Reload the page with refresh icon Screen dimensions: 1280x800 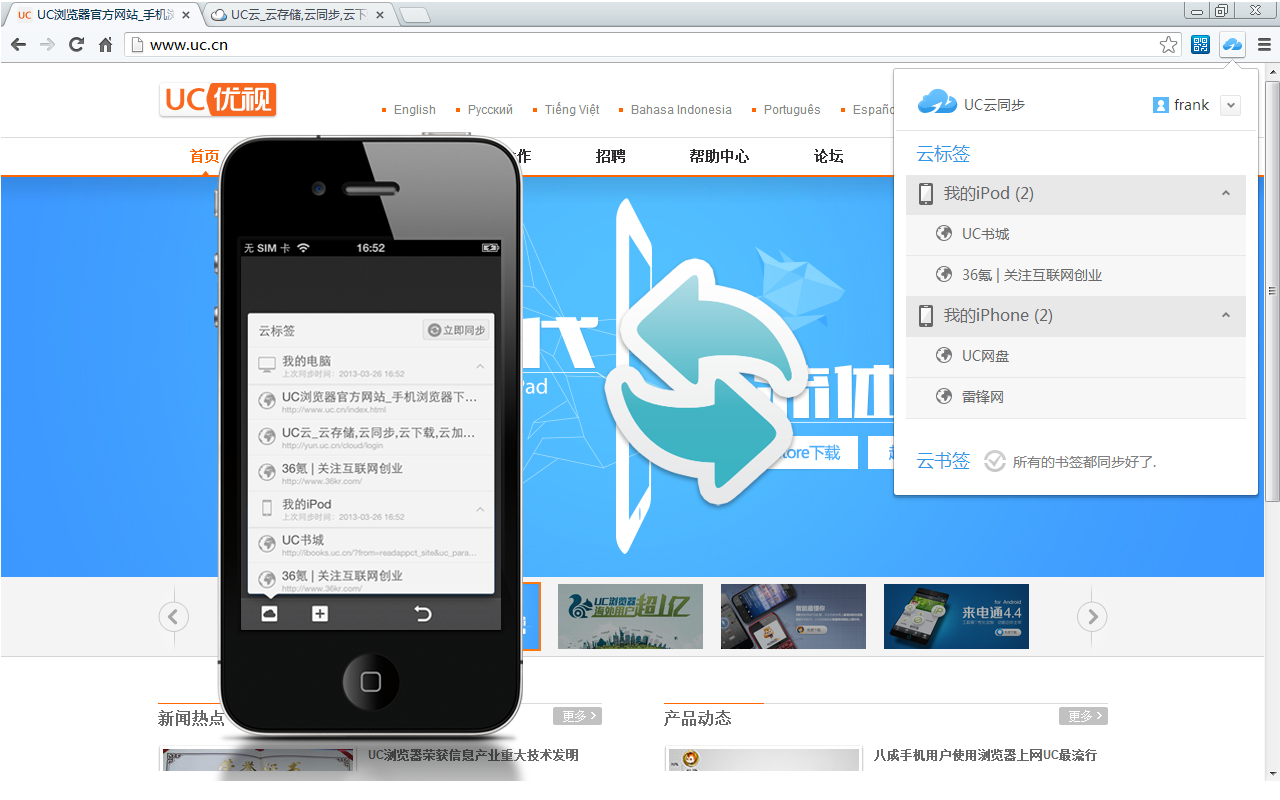click(x=76, y=45)
